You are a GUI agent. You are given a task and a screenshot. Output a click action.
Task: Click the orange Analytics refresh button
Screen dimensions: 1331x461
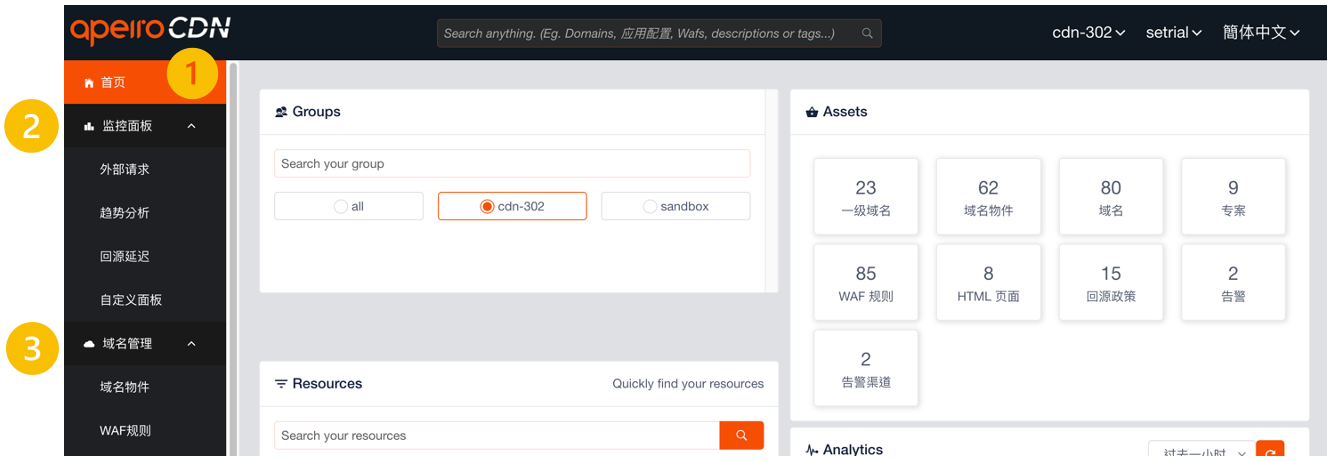coord(1269,453)
